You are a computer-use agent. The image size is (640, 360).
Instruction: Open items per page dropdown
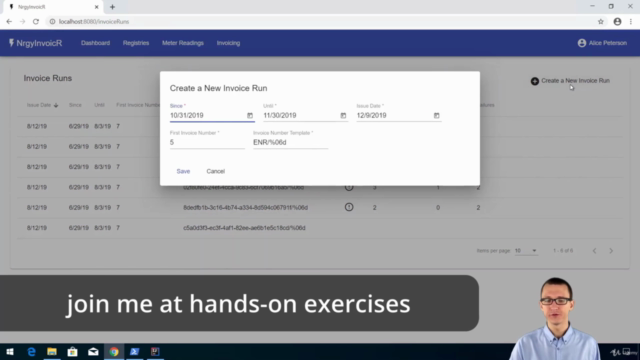tap(526, 251)
